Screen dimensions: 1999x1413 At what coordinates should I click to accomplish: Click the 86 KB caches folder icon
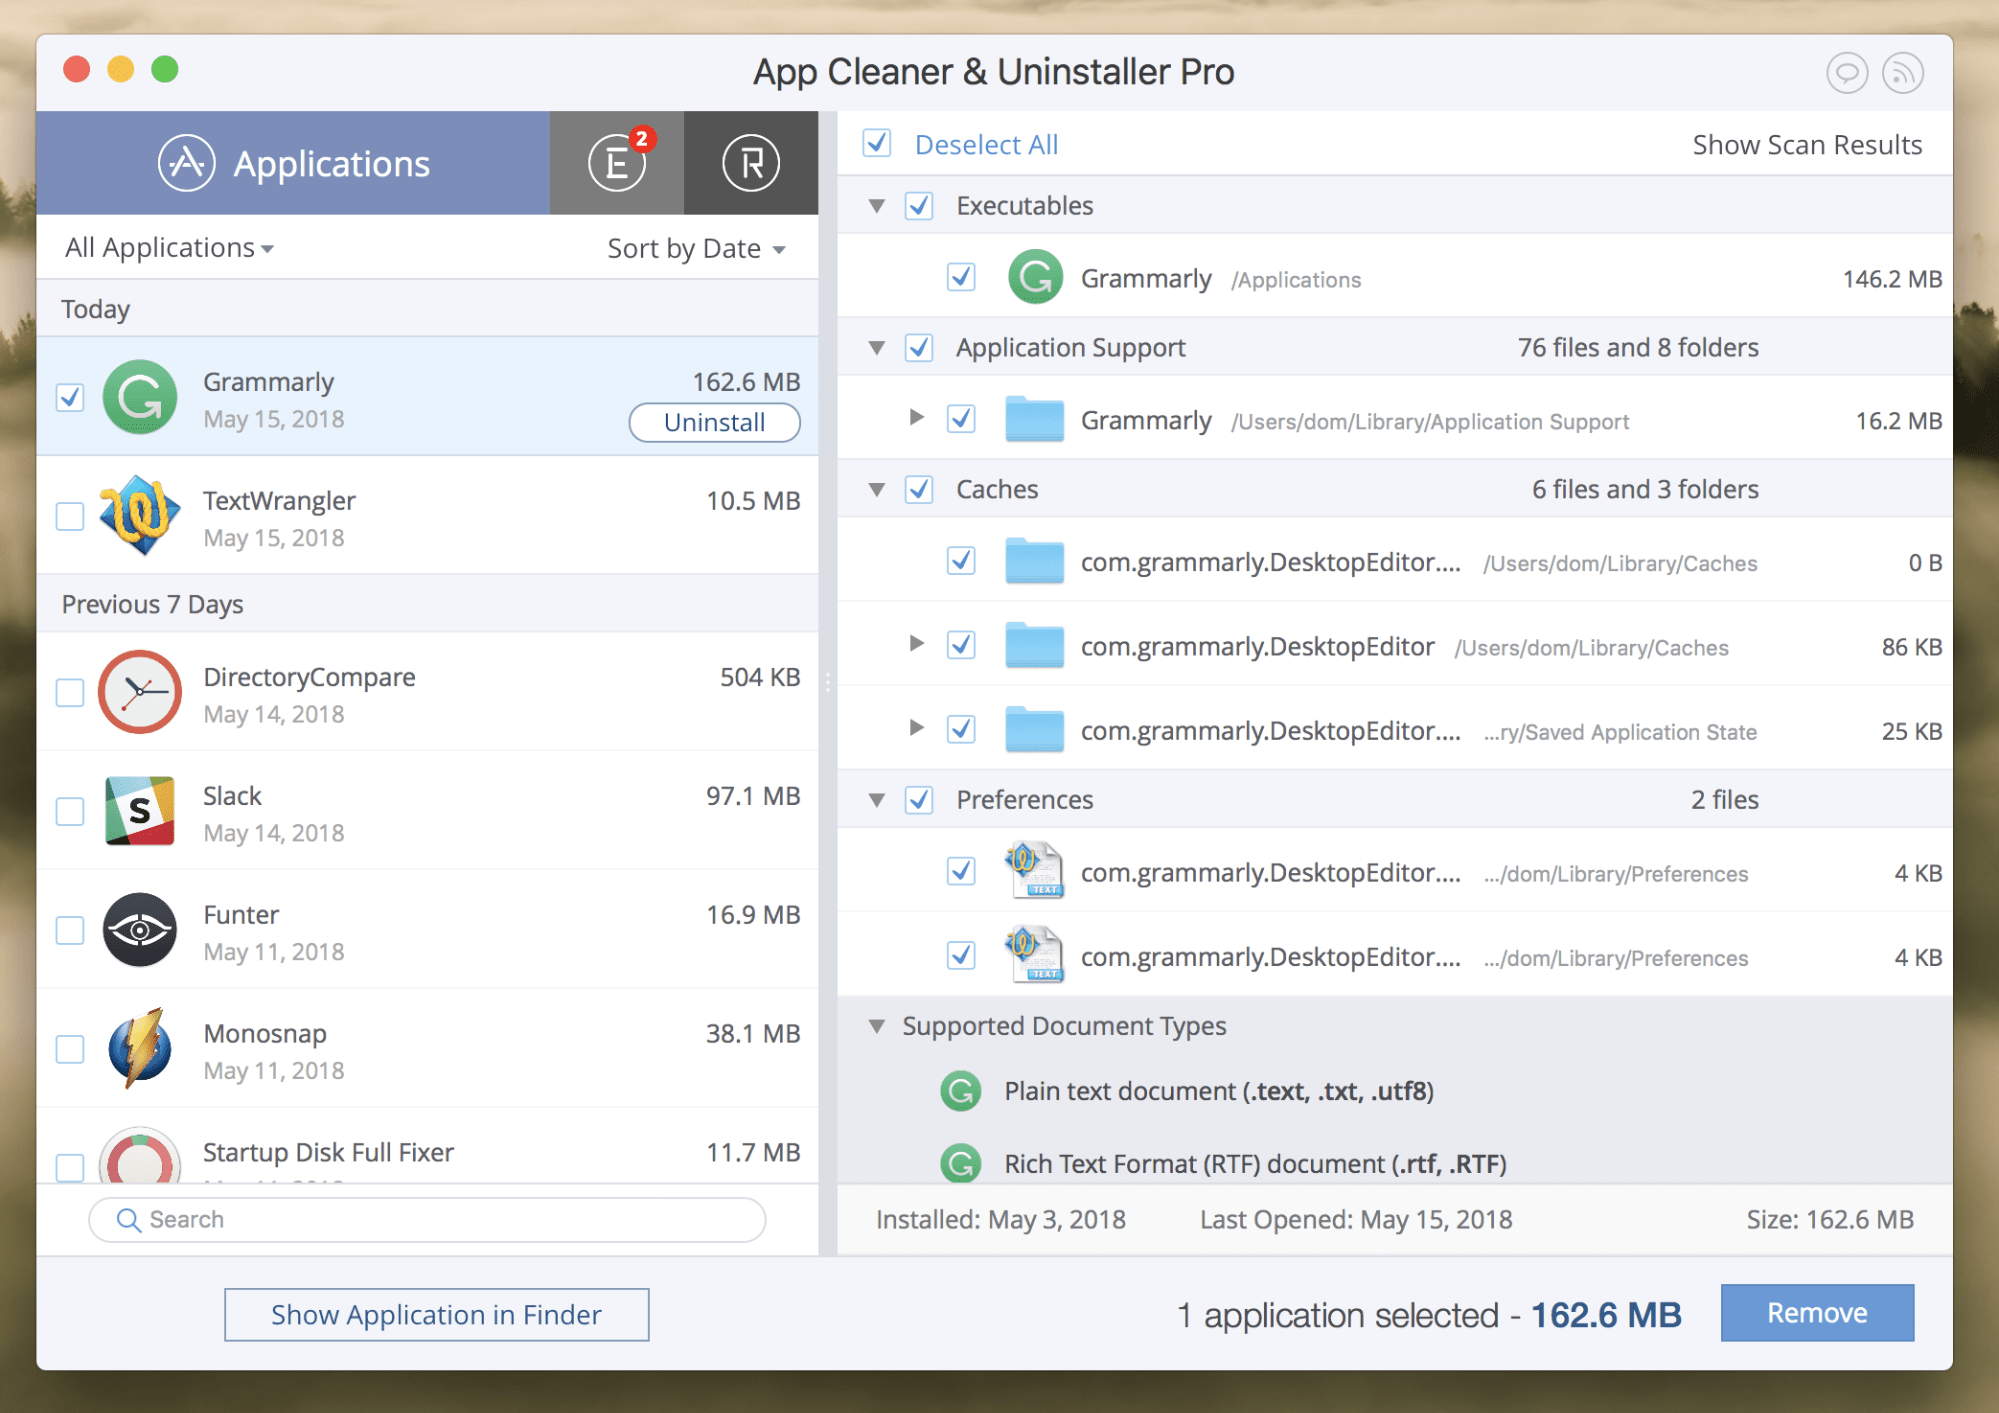(x=1035, y=645)
